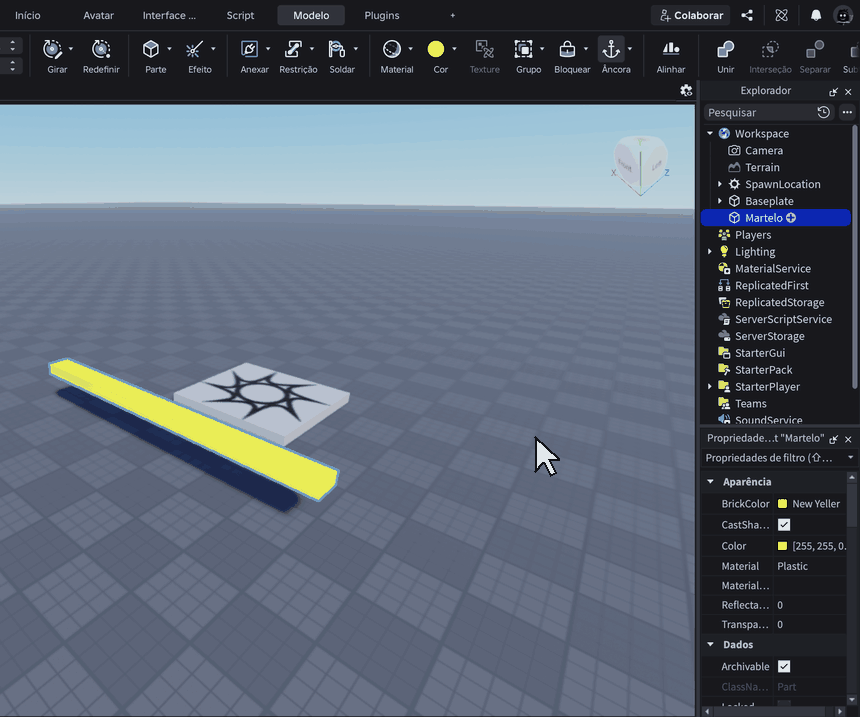
Task: Toggle the CastShadow checkbox
Action: (x=784, y=525)
